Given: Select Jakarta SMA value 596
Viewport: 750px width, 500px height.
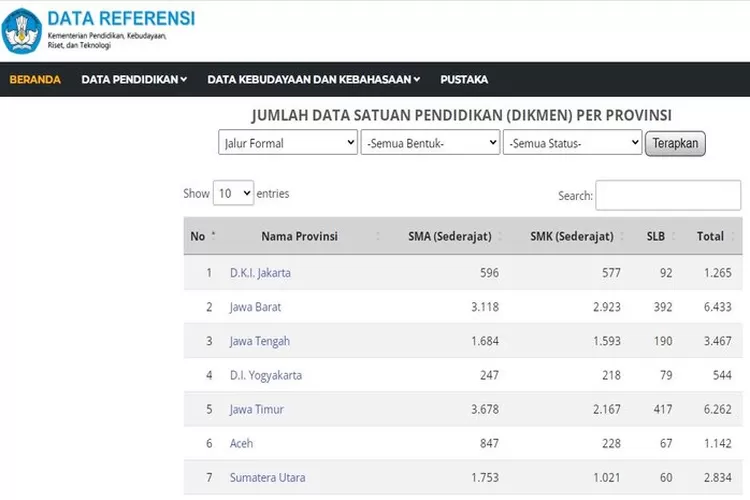Looking at the screenshot, I should (489, 273).
